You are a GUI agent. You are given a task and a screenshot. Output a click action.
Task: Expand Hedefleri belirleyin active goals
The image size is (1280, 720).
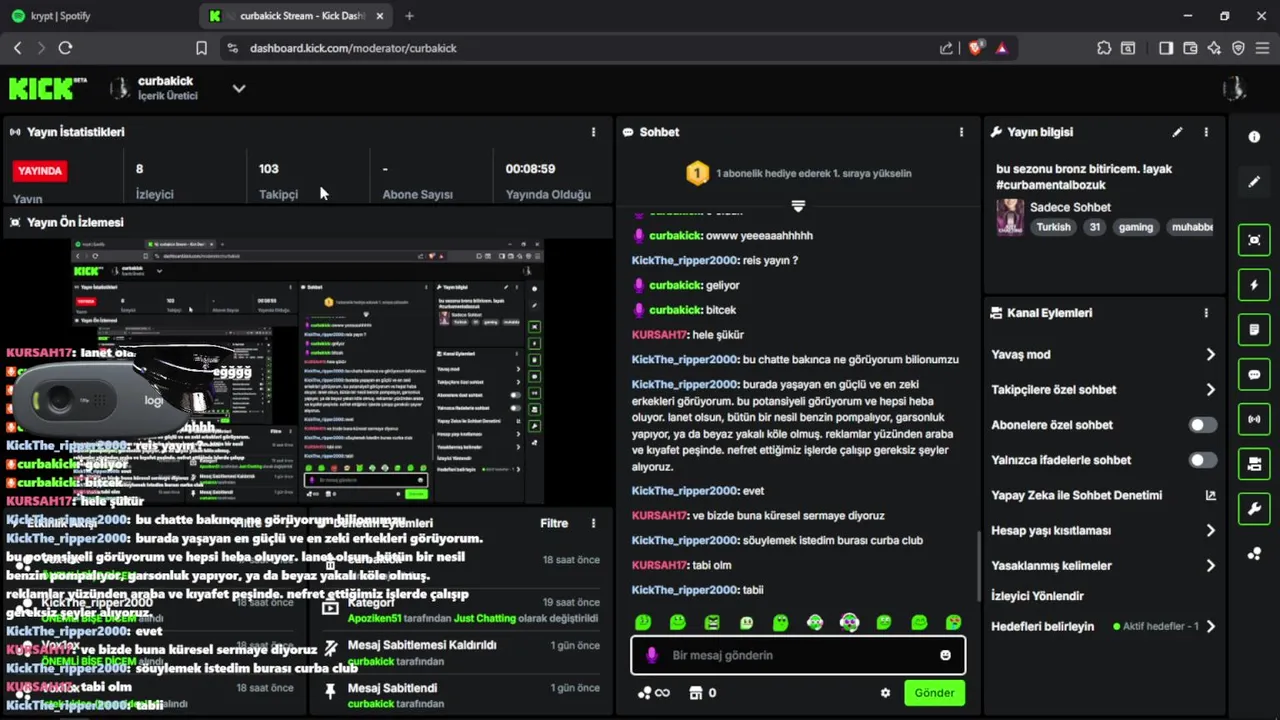[1104, 626]
